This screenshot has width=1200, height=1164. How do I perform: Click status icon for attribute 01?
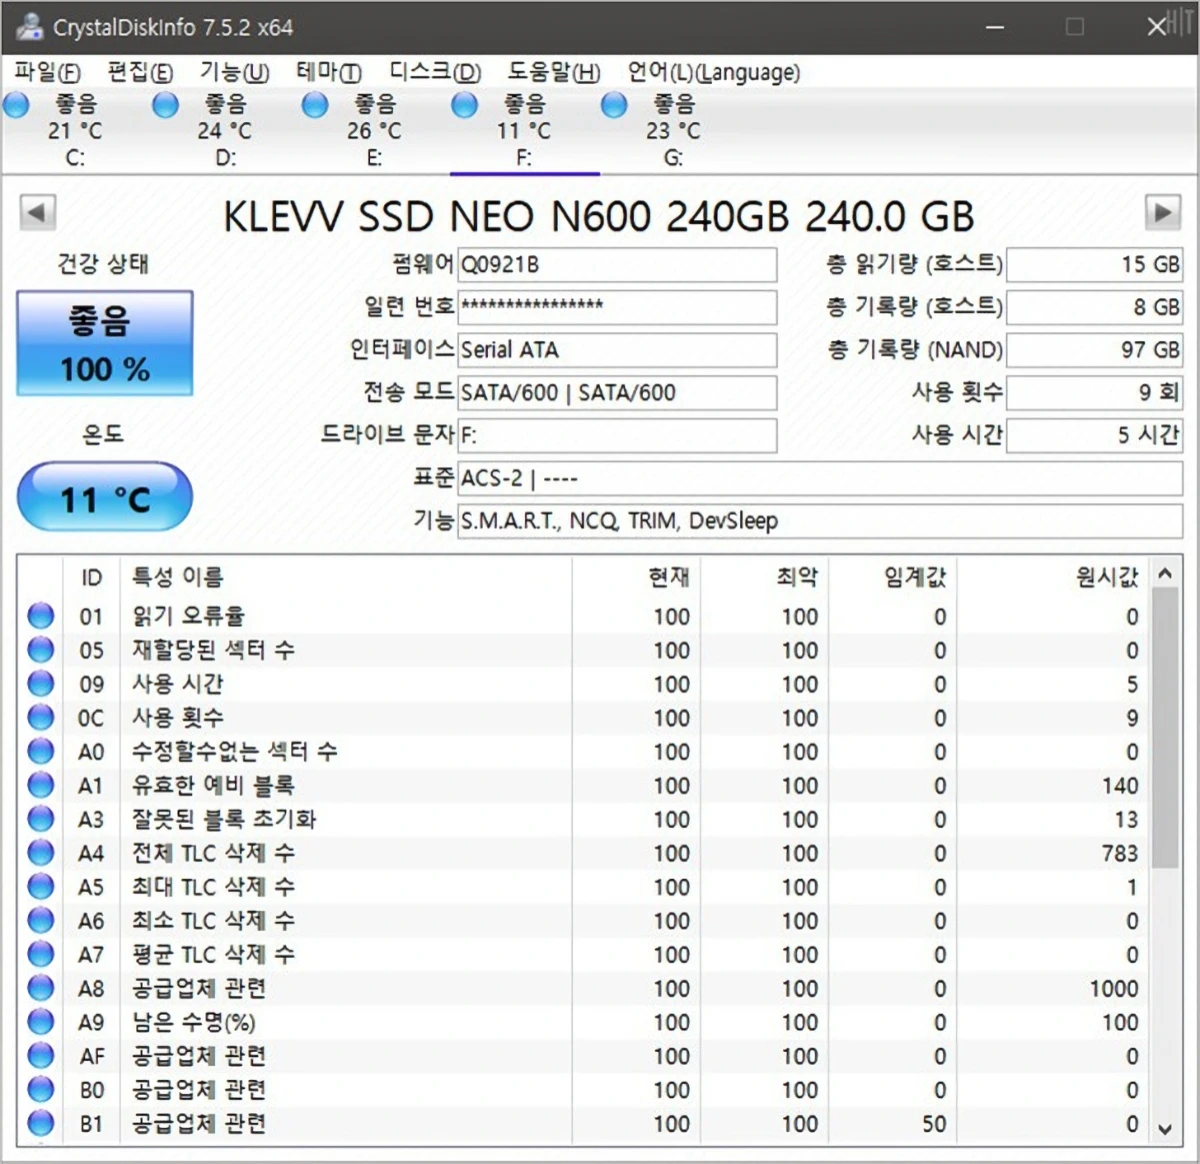41,616
